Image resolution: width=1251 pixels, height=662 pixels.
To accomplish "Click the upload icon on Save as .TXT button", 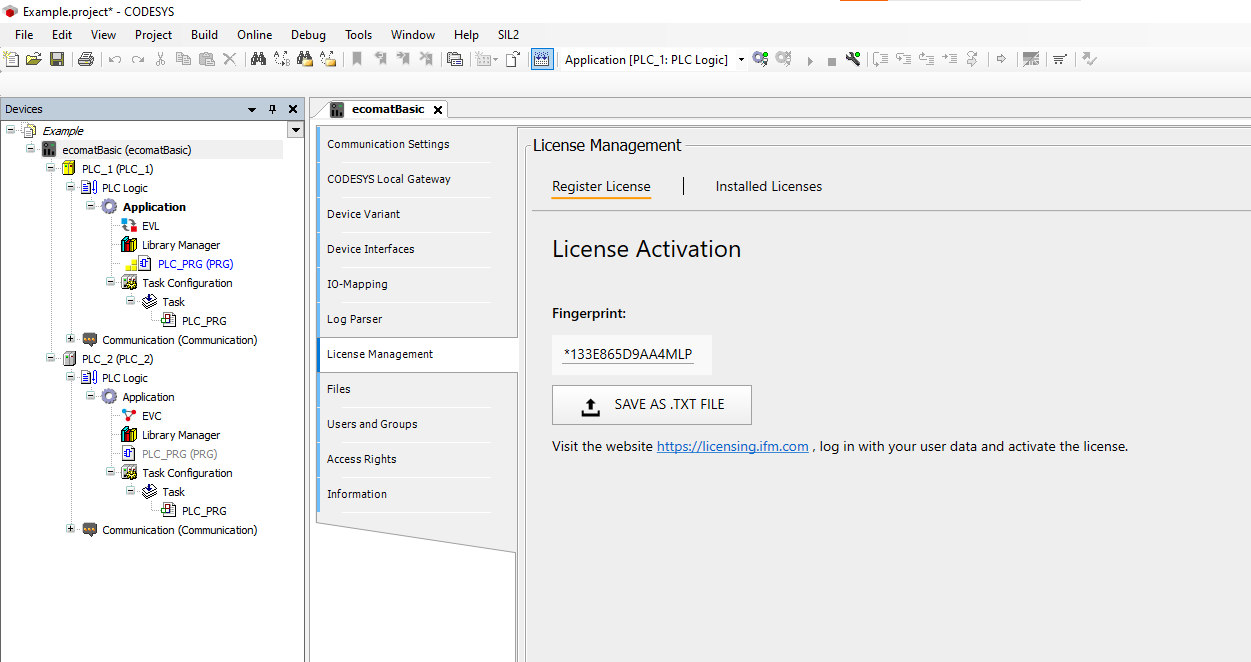I will click(x=591, y=405).
